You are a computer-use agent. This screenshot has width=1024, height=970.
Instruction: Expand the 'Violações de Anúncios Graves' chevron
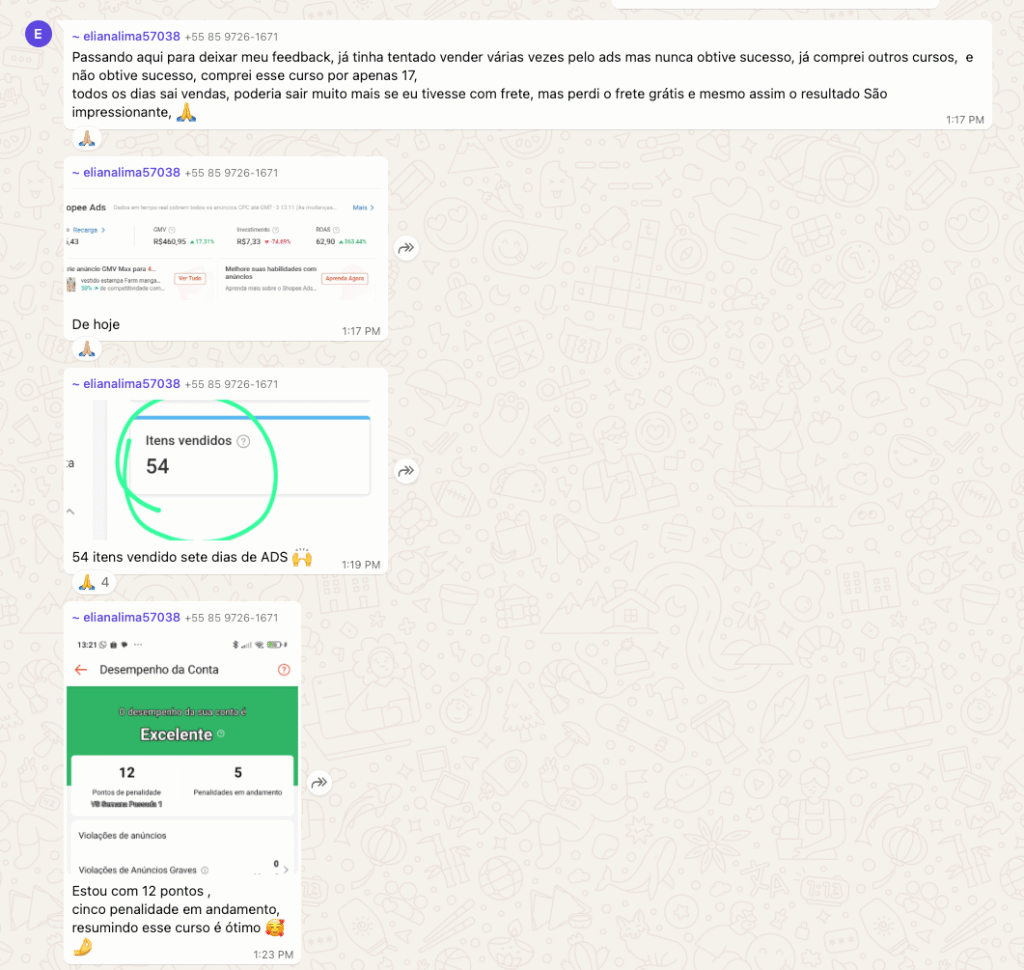tap(286, 869)
